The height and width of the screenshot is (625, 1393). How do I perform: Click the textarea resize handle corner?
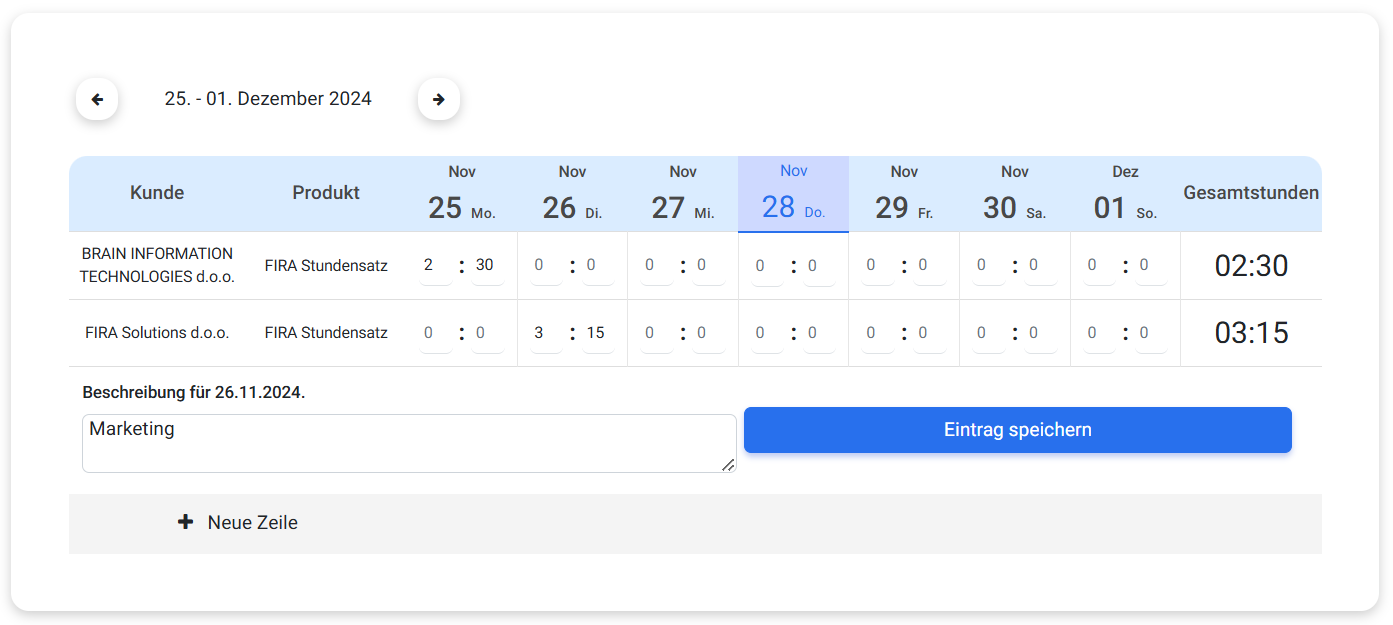click(x=728, y=464)
